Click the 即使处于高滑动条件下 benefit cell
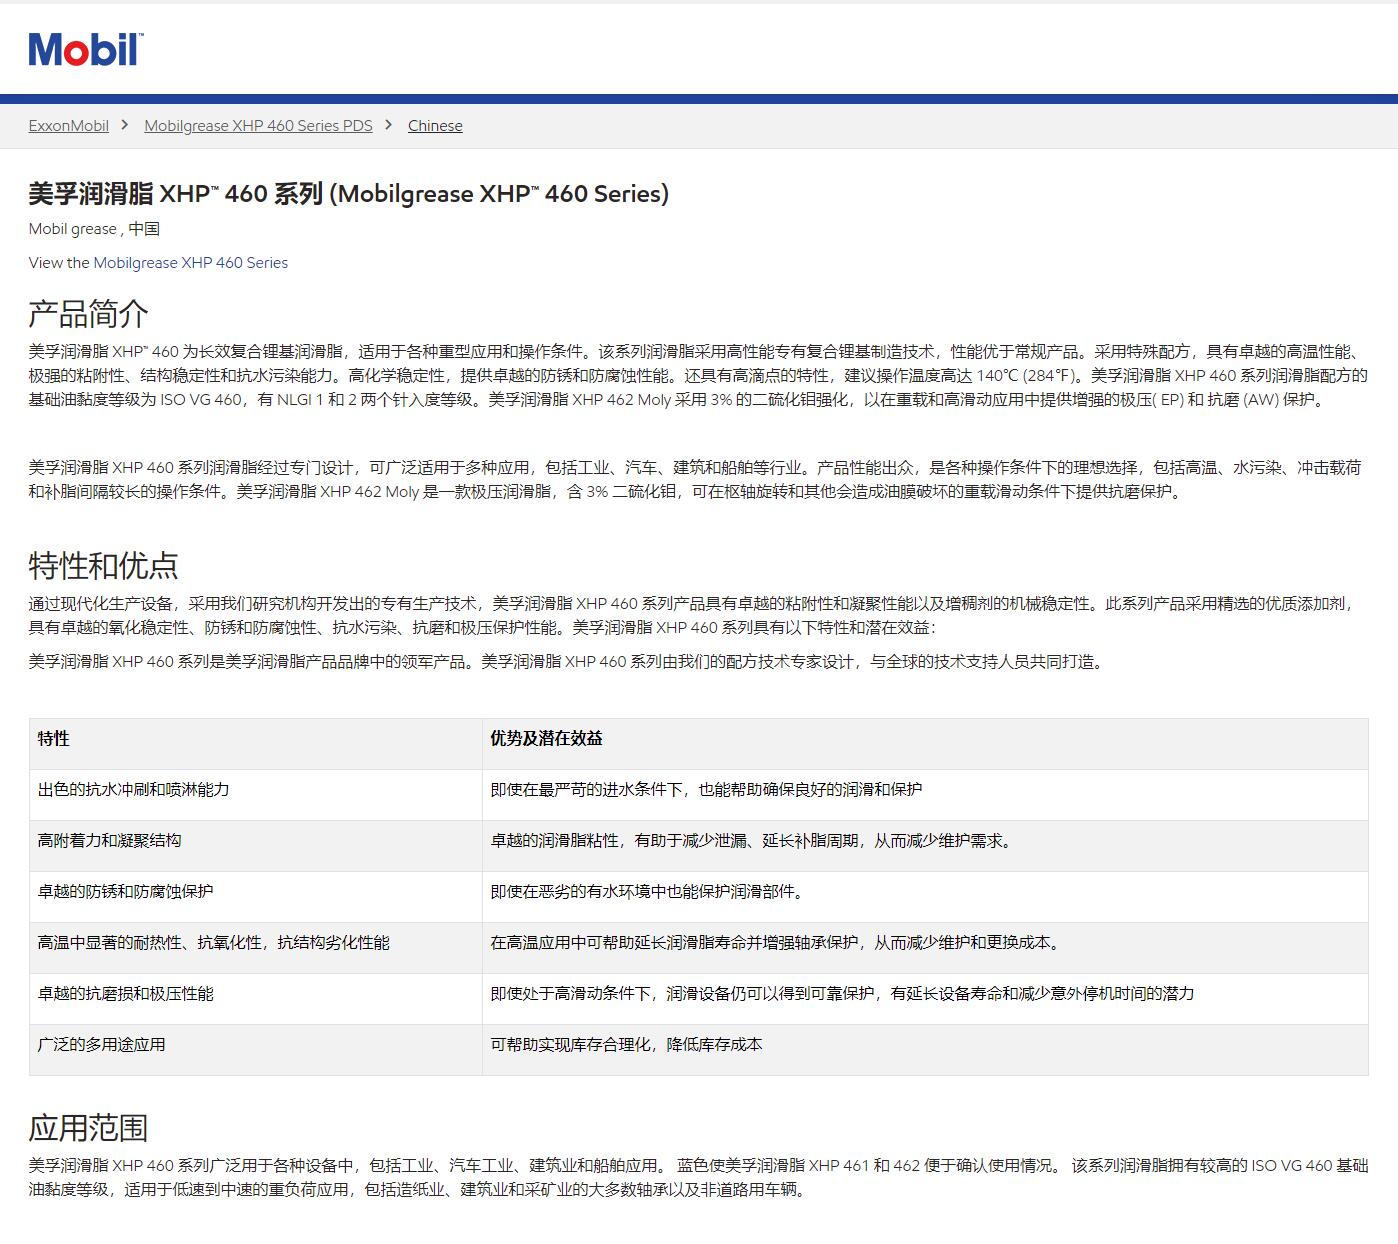The width and height of the screenshot is (1398, 1244). [x=925, y=999]
